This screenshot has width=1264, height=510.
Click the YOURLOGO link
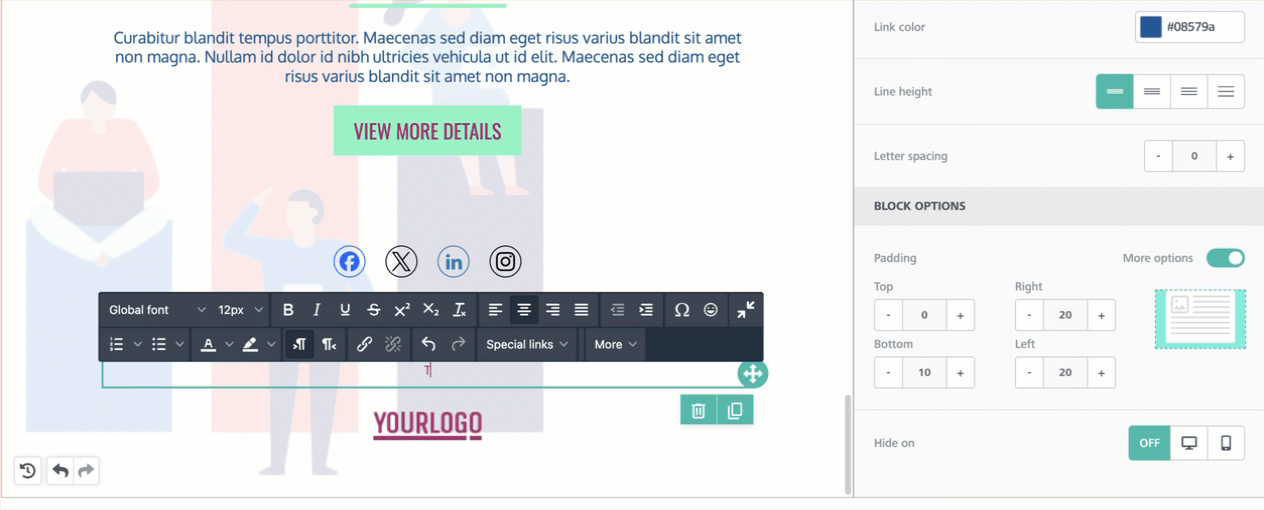(427, 424)
